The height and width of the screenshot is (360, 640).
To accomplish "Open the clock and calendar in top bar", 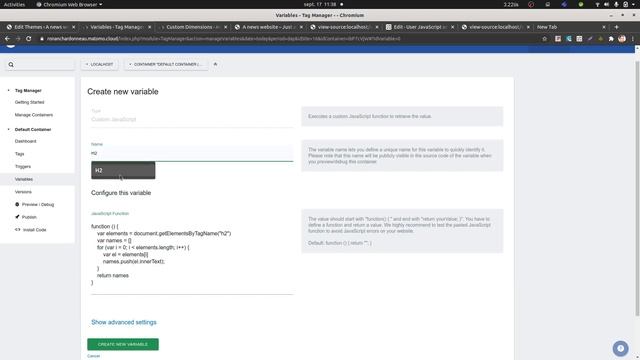I will click(320, 4).
